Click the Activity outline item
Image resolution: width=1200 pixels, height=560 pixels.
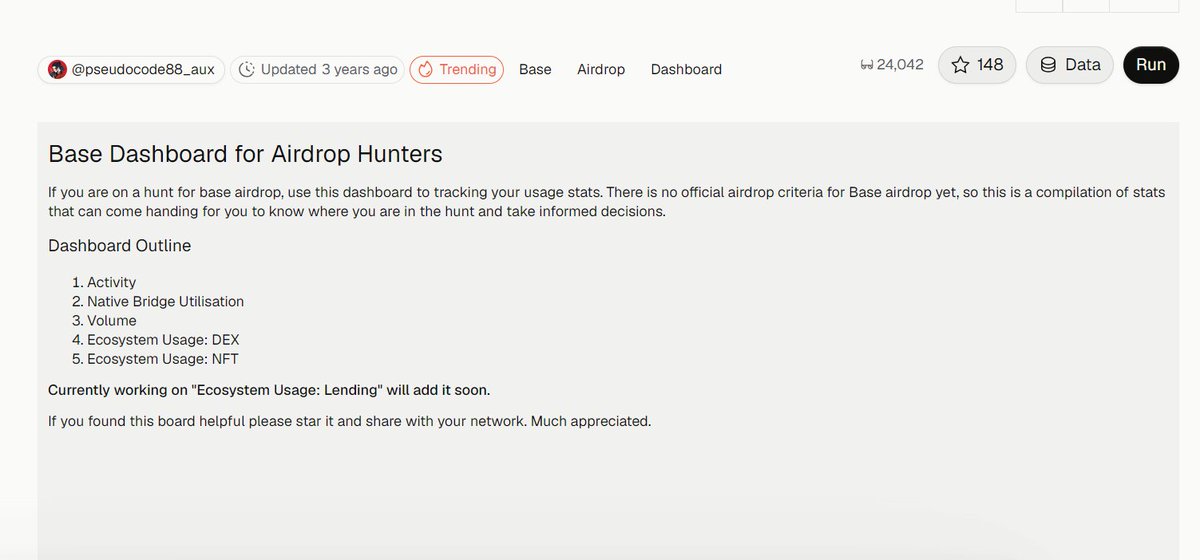[x=111, y=282]
